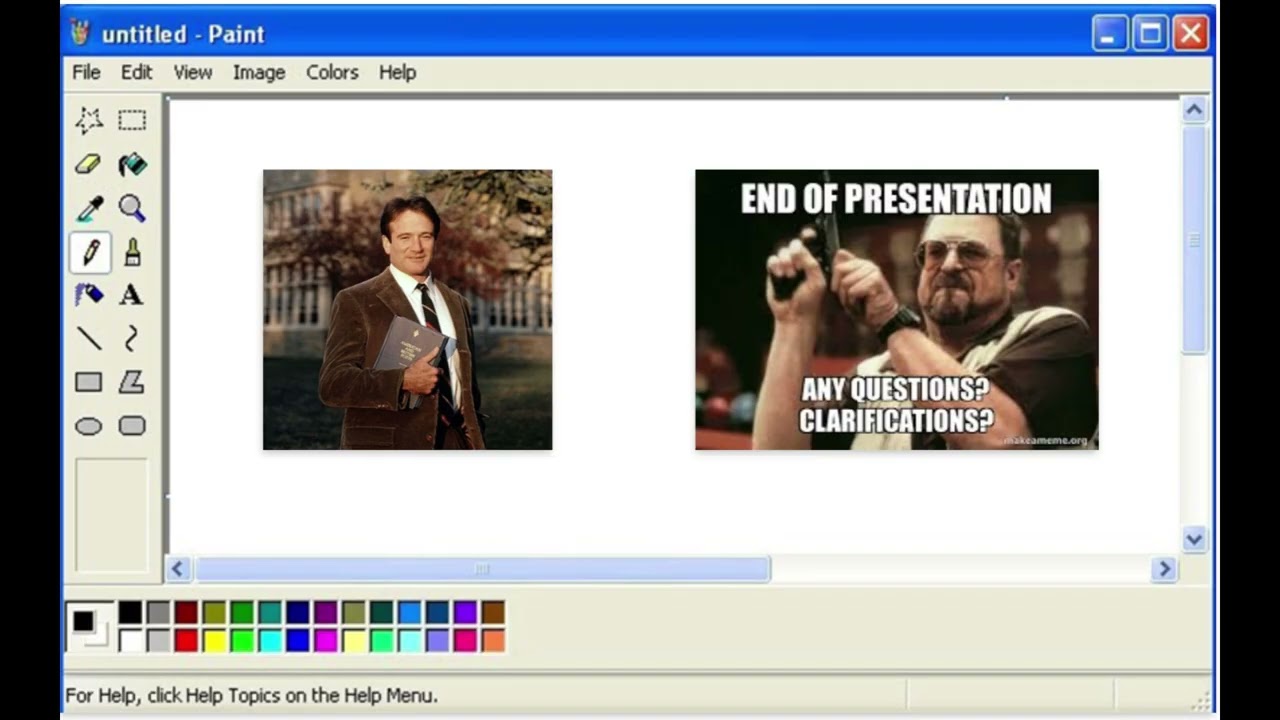
Task: Choose the bright red palette color
Action: coord(186,640)
